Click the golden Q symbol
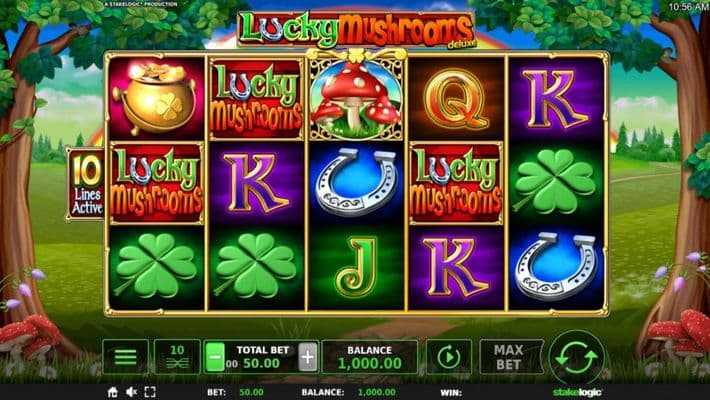This screenshot has width=710, height=400. 456,99
